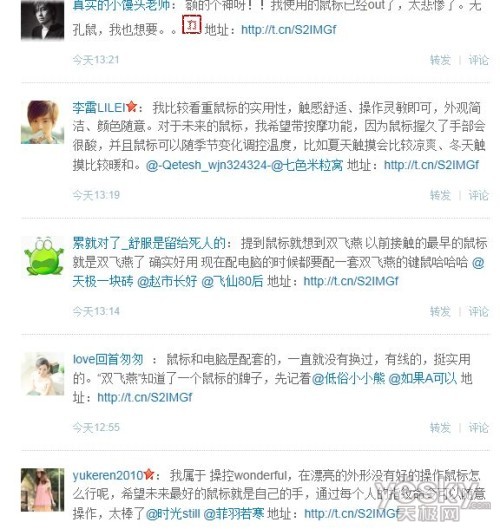Open the @赵市长好 mention link
This screenshot has height=529, width=500.
(x=167, y=281)
